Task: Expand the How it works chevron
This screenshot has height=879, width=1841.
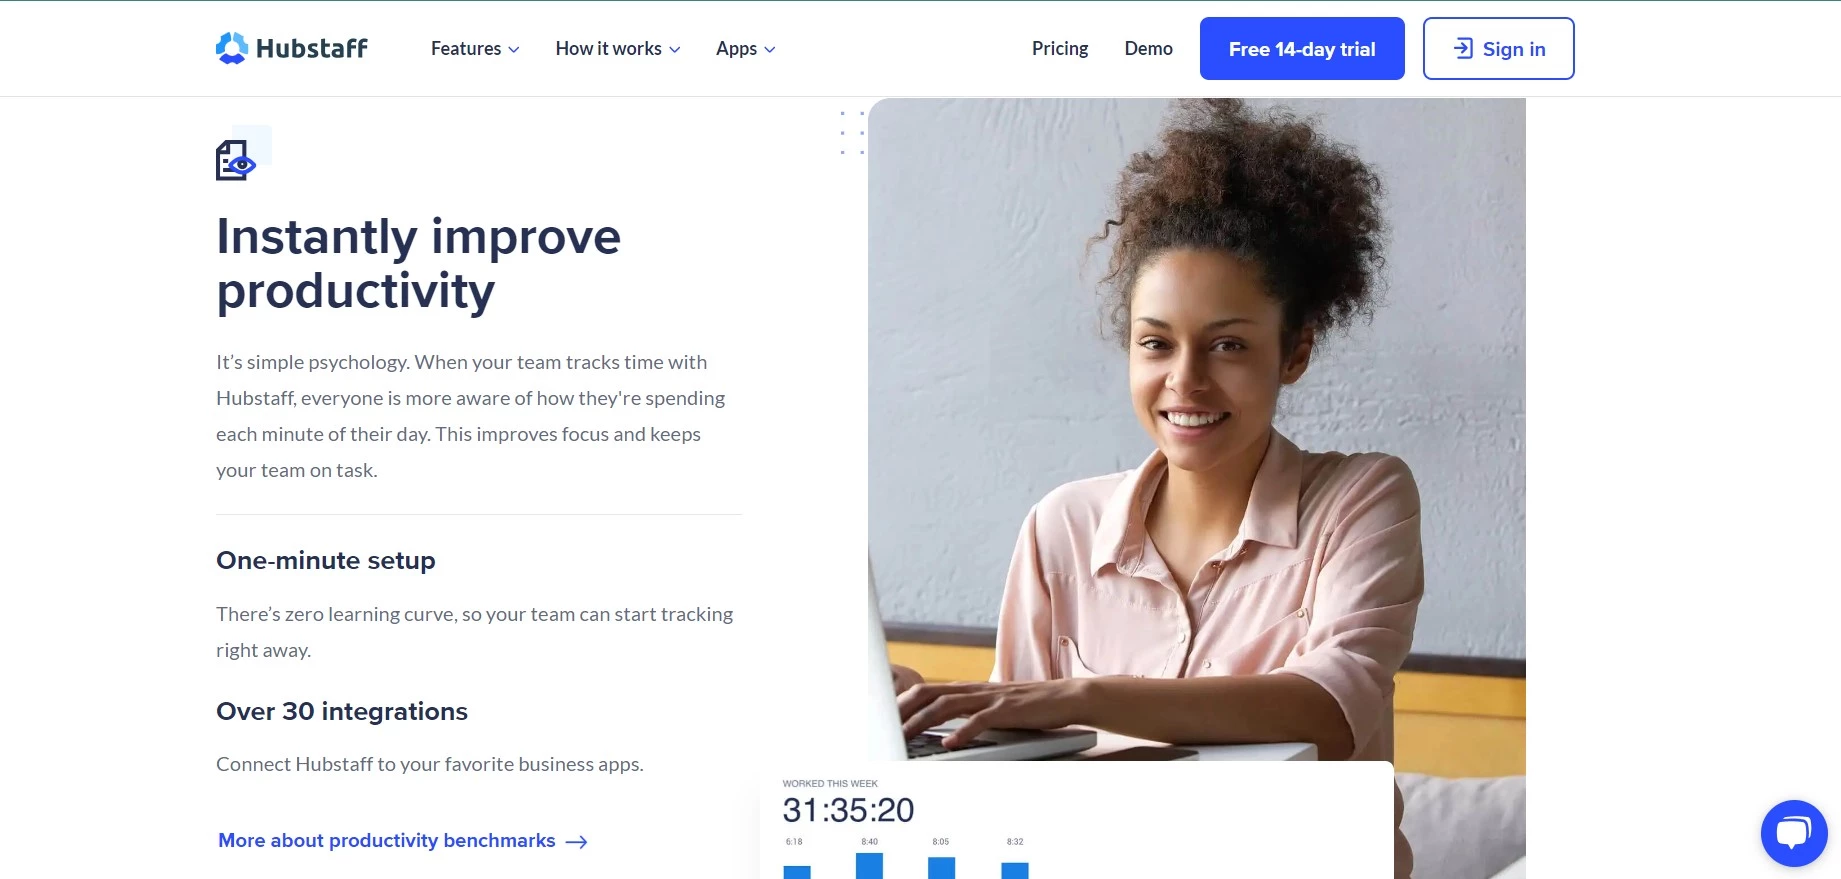Action: (x=675, y=49)
